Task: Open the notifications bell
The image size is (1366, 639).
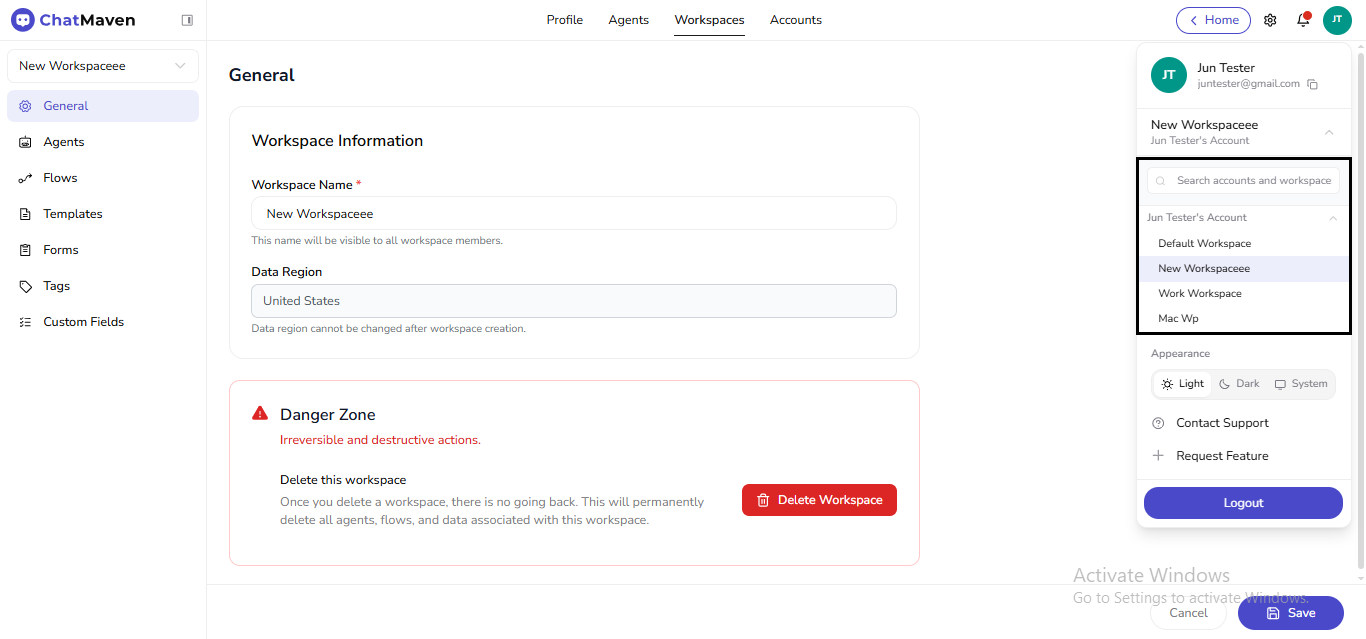Action: 1303,20
